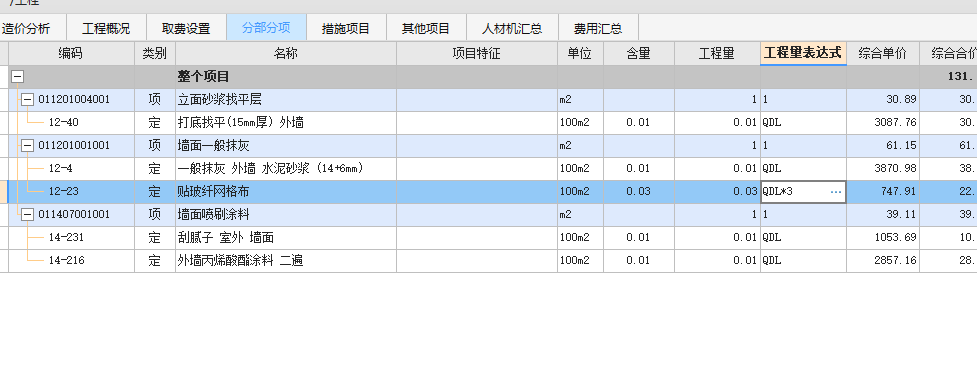The height and width of the screenshot is (365, 977).
Task: Click unit price 1053.69
Action: click(x=882, y=238)
